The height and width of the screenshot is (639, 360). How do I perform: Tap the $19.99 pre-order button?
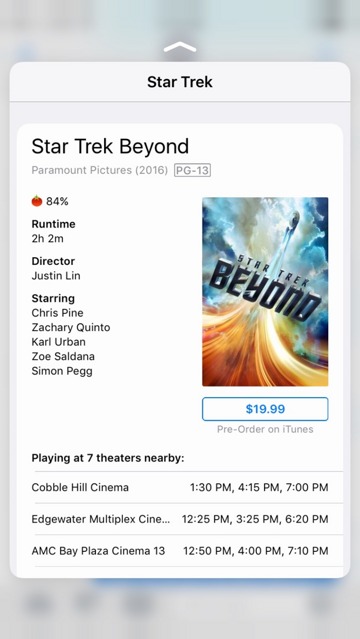coord(265,409)
